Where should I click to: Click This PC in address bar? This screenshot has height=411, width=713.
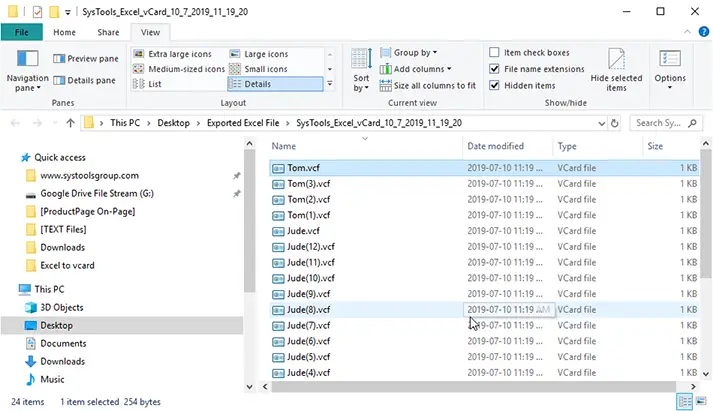125,123
